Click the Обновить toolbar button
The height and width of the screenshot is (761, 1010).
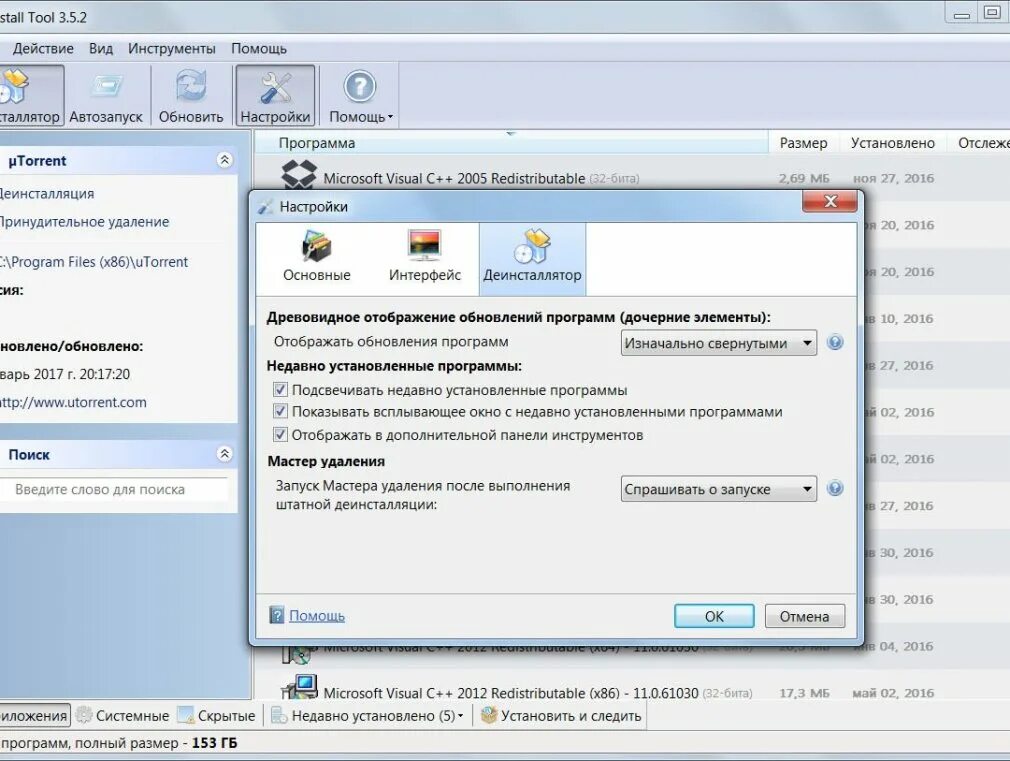pyautogui.click(x=191, y=95)
